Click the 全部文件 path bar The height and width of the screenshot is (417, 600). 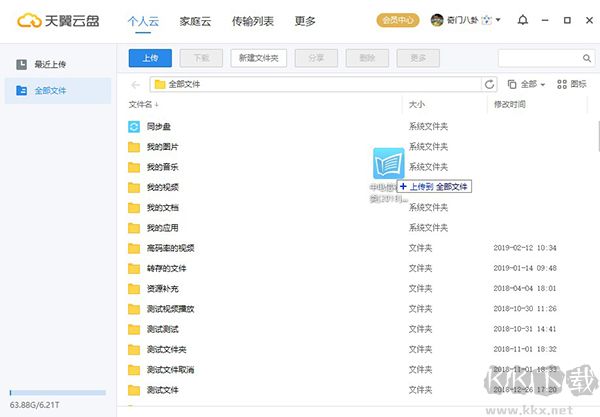pos(315,85)
